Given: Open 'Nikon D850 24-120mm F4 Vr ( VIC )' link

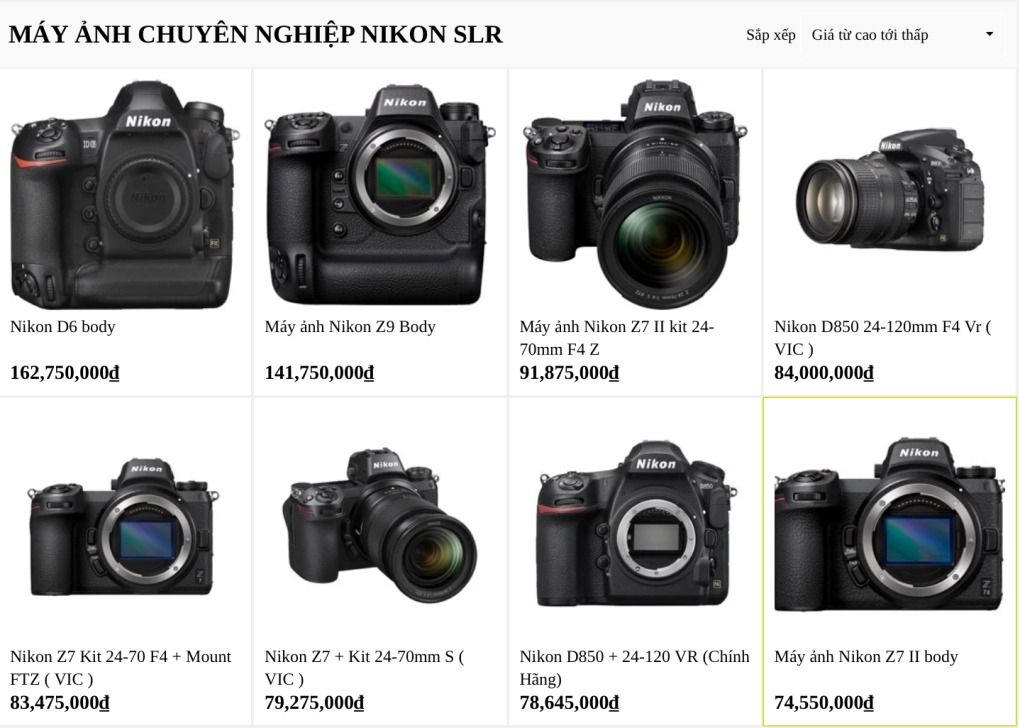Looking at the screenshot, I should [883, 337].
